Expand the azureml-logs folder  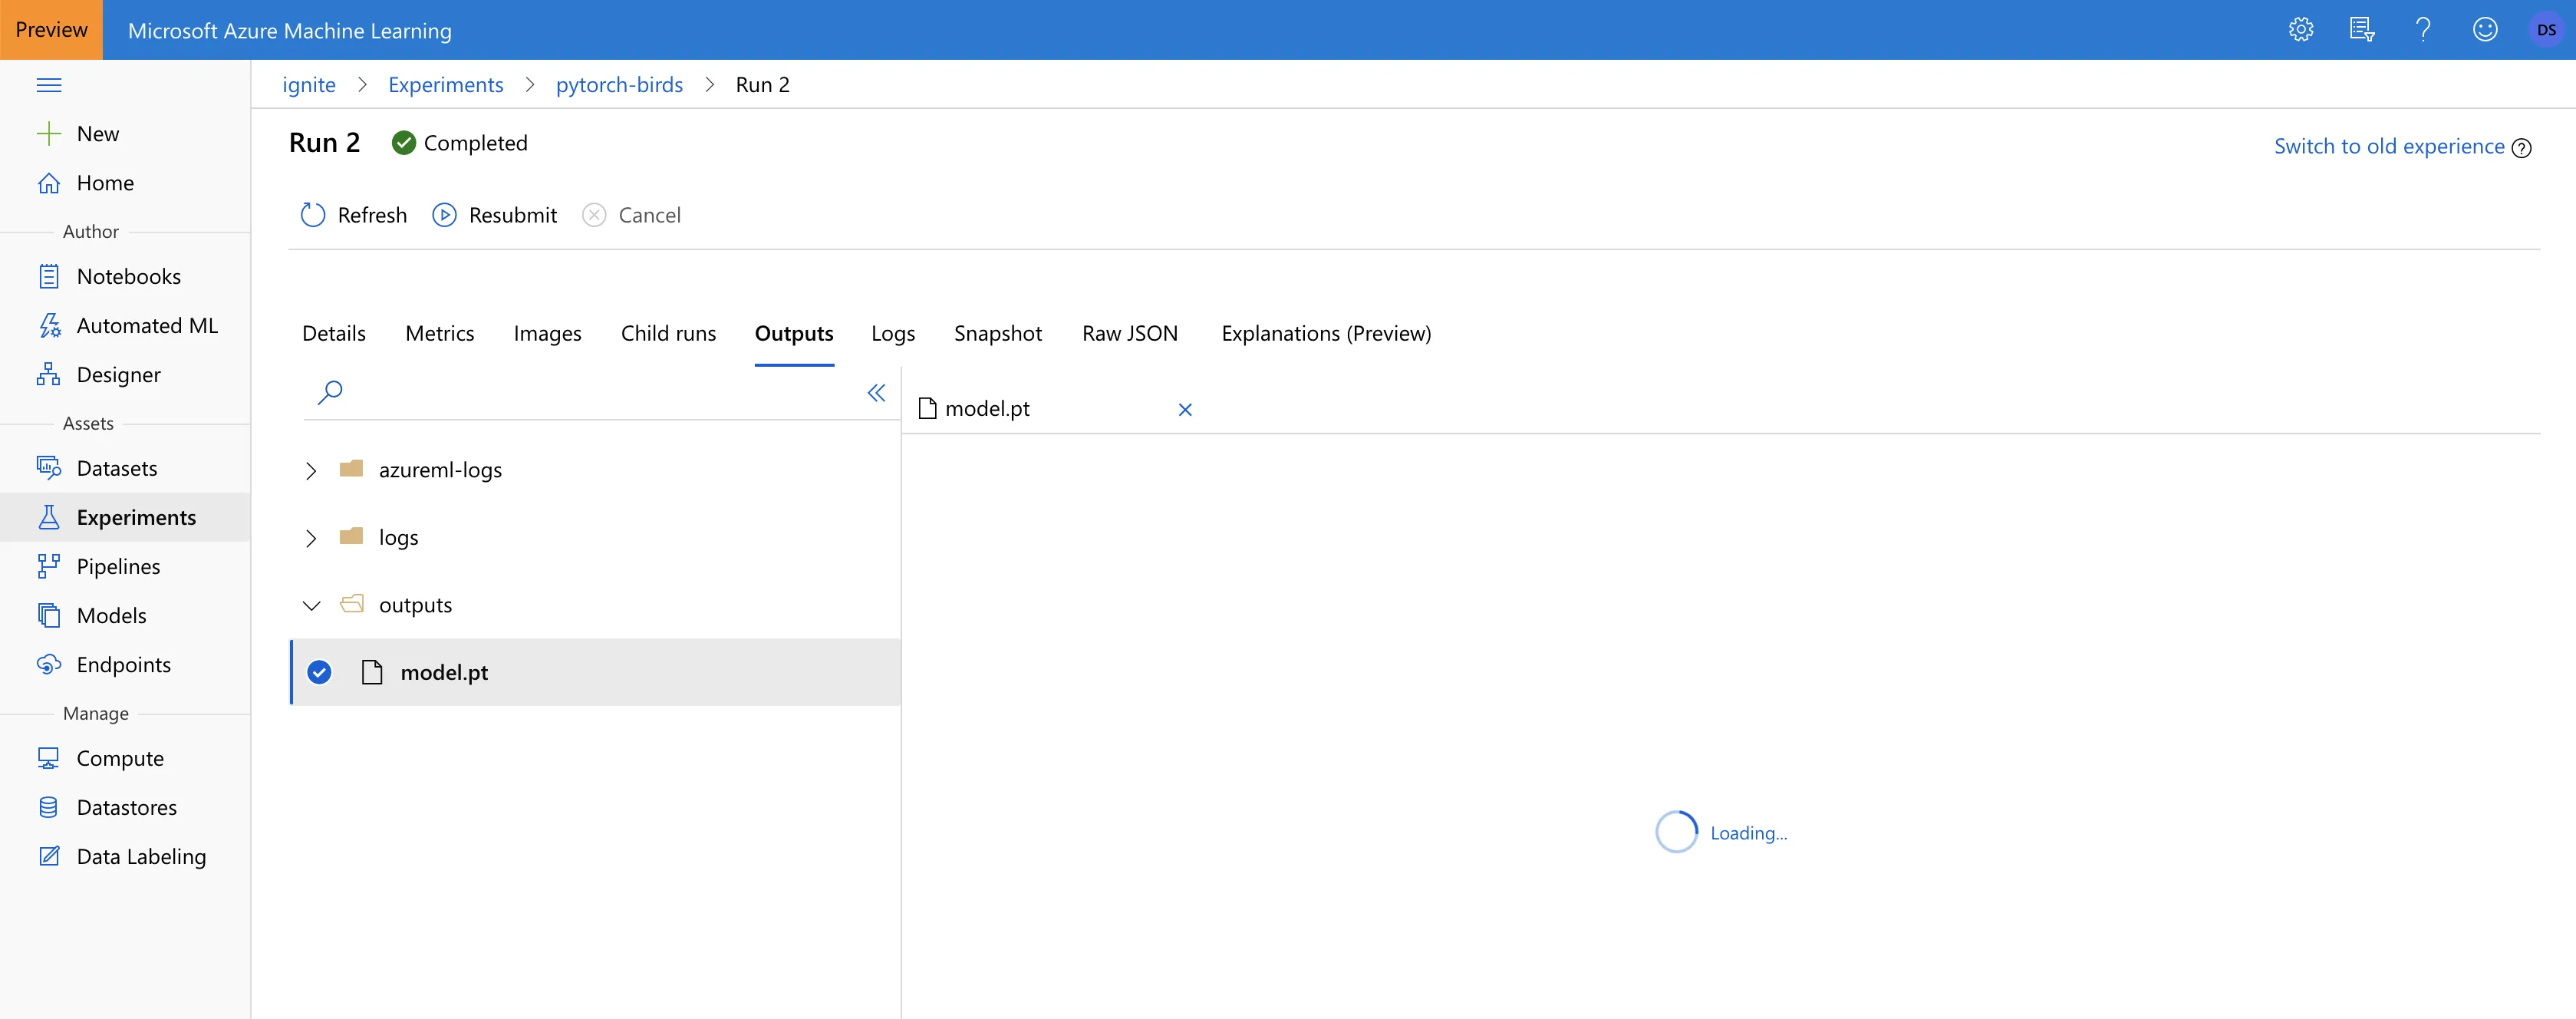click(x=311, y=471)
